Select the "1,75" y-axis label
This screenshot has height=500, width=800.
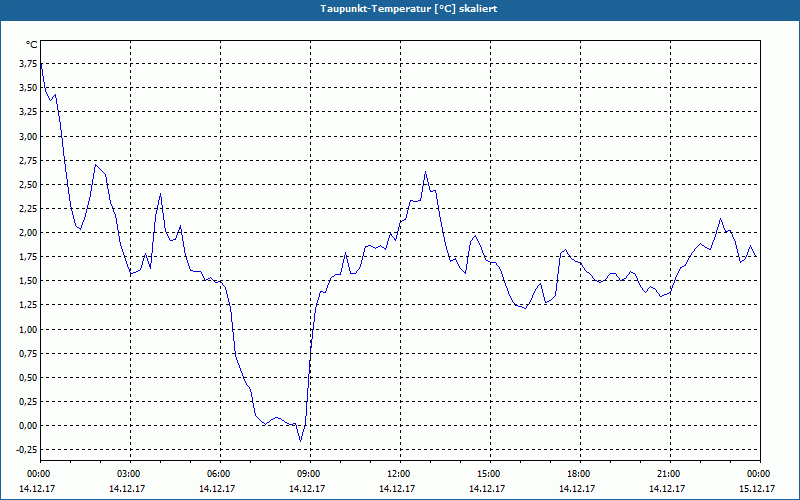click(29, 257)
